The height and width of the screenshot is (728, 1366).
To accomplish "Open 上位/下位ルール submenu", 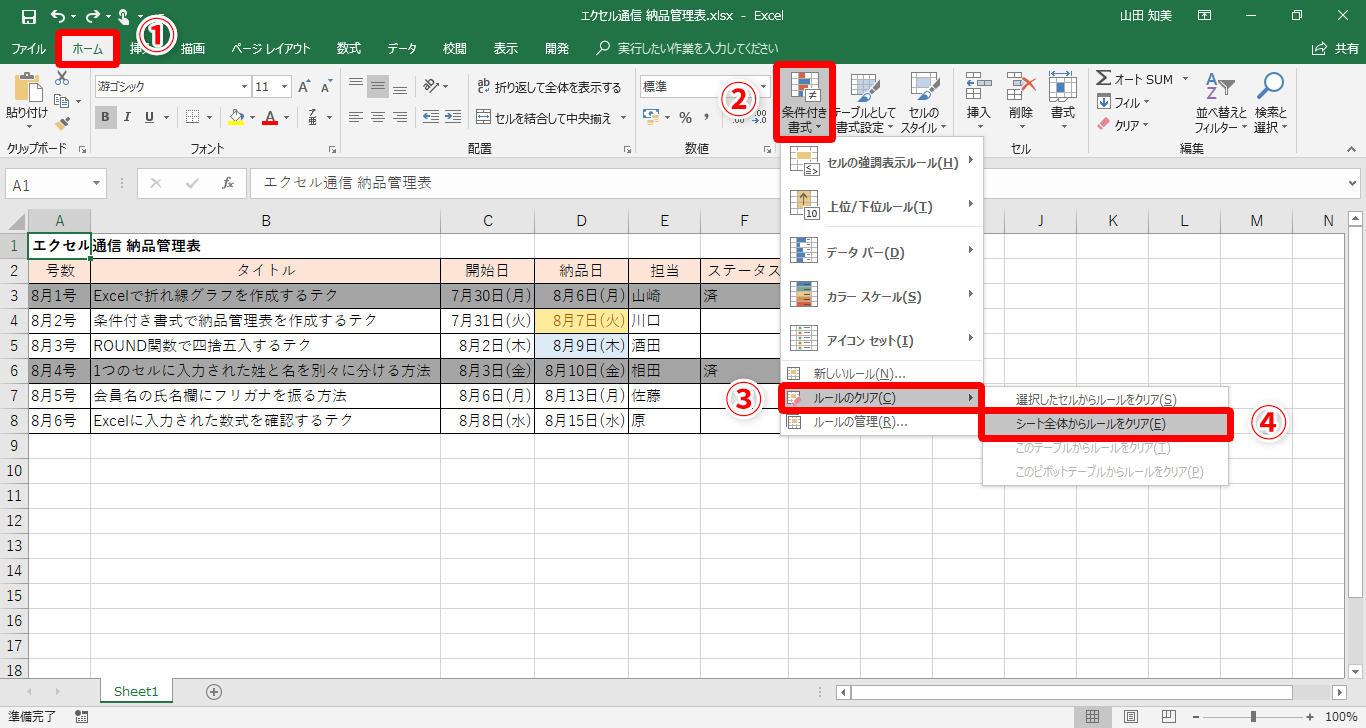I will point(881,206).
